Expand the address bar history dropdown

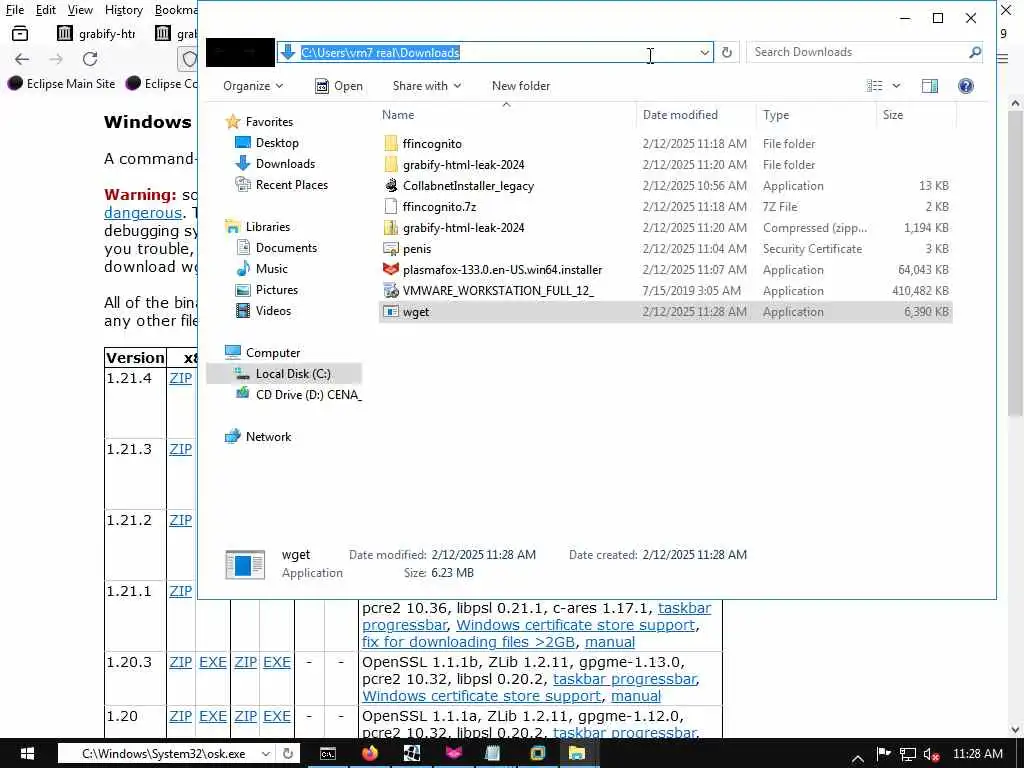705,52
